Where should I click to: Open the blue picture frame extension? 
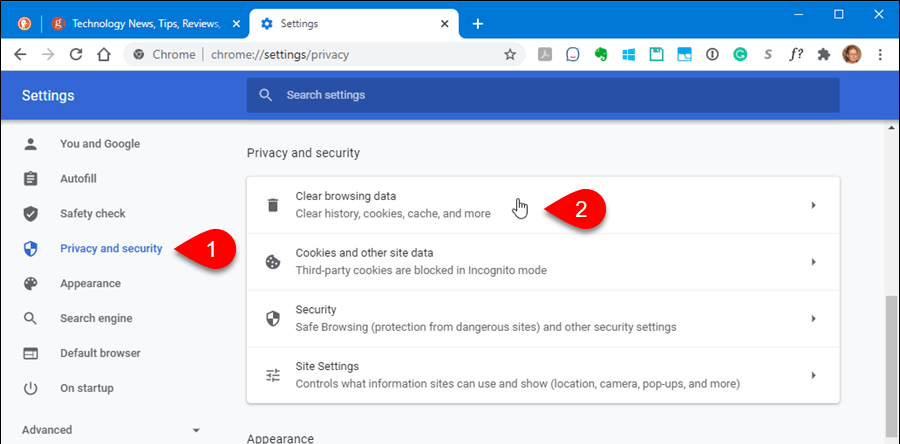(684, 54)
